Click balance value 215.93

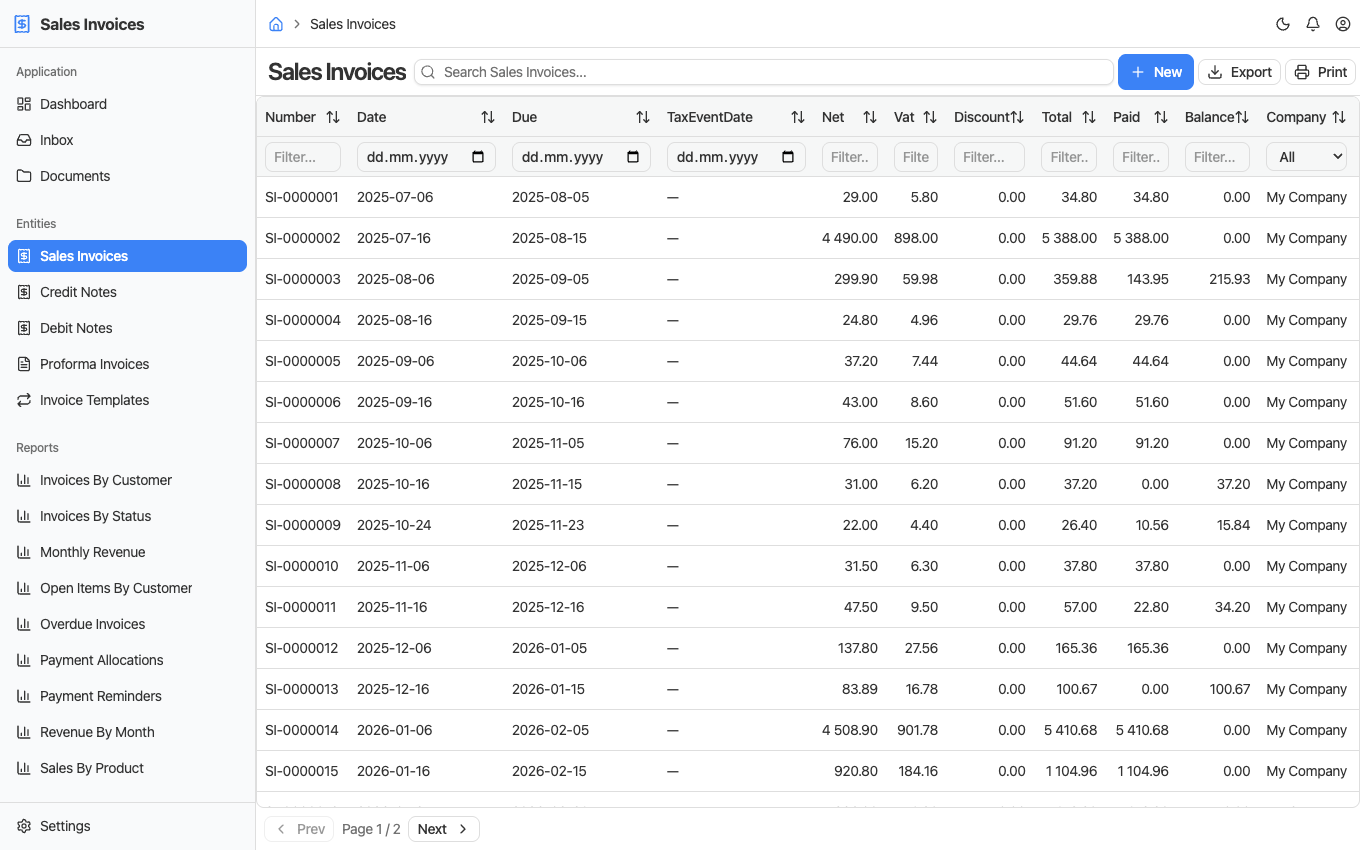(1229, 279)
